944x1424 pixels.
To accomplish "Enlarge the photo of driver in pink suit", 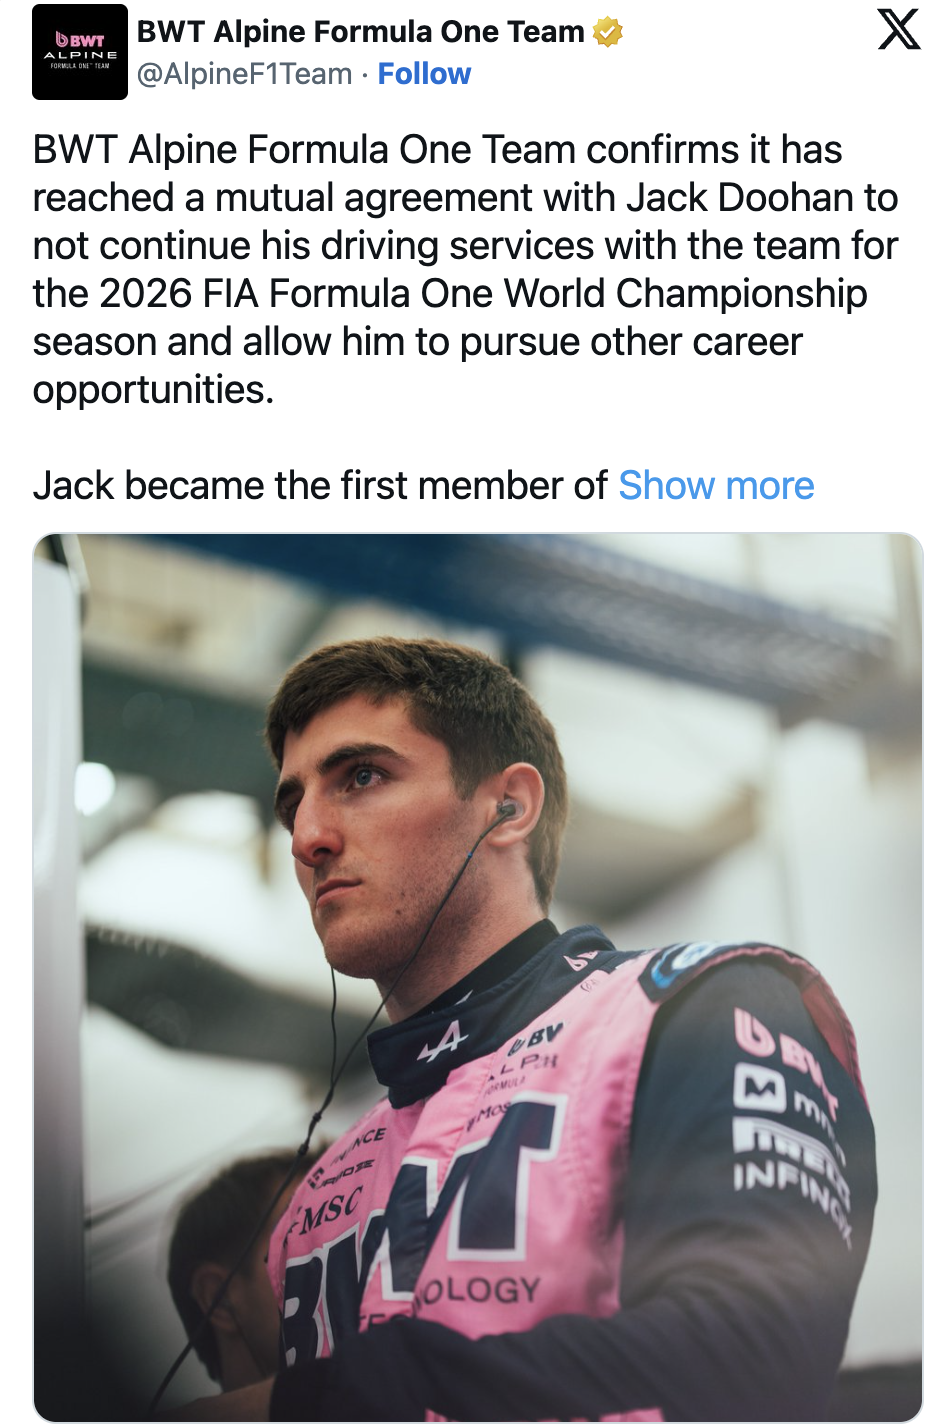I will pyautogui.click(x=478, y=977).
